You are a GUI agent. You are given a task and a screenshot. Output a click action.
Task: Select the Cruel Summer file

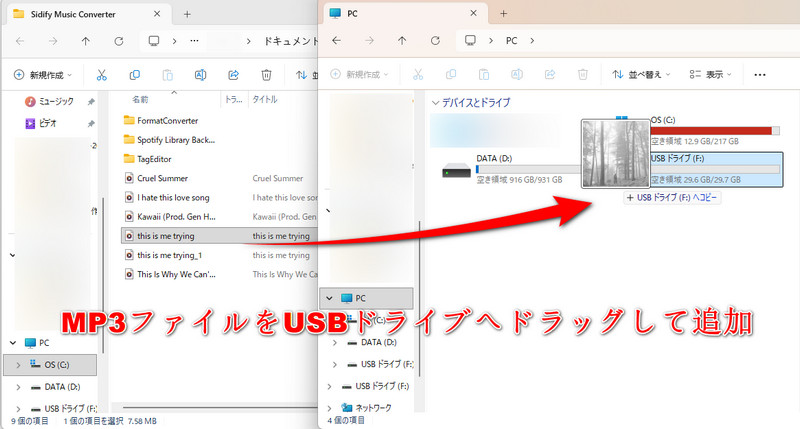[x=157, y=179]
